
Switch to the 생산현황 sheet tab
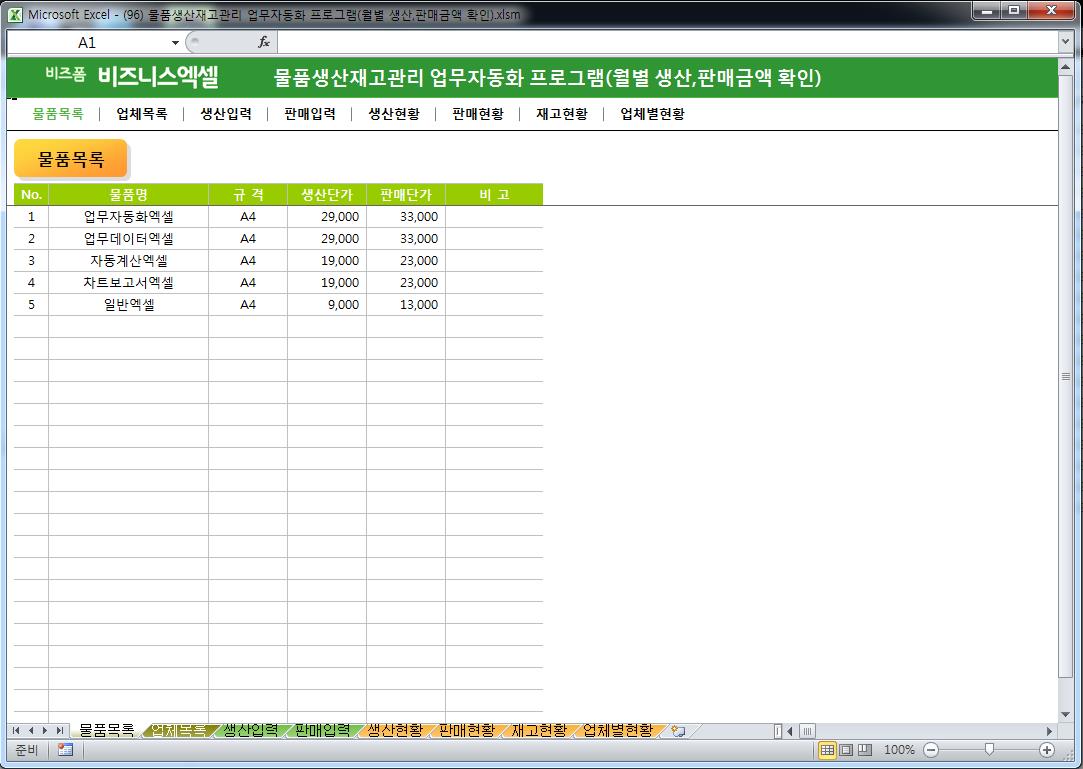pos(395,730)
